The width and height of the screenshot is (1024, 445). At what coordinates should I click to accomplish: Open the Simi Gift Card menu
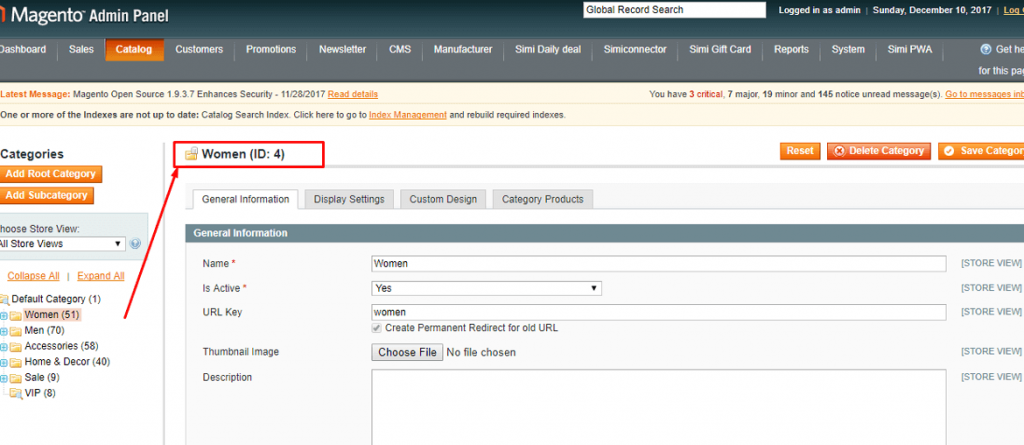tap(720, 50)
